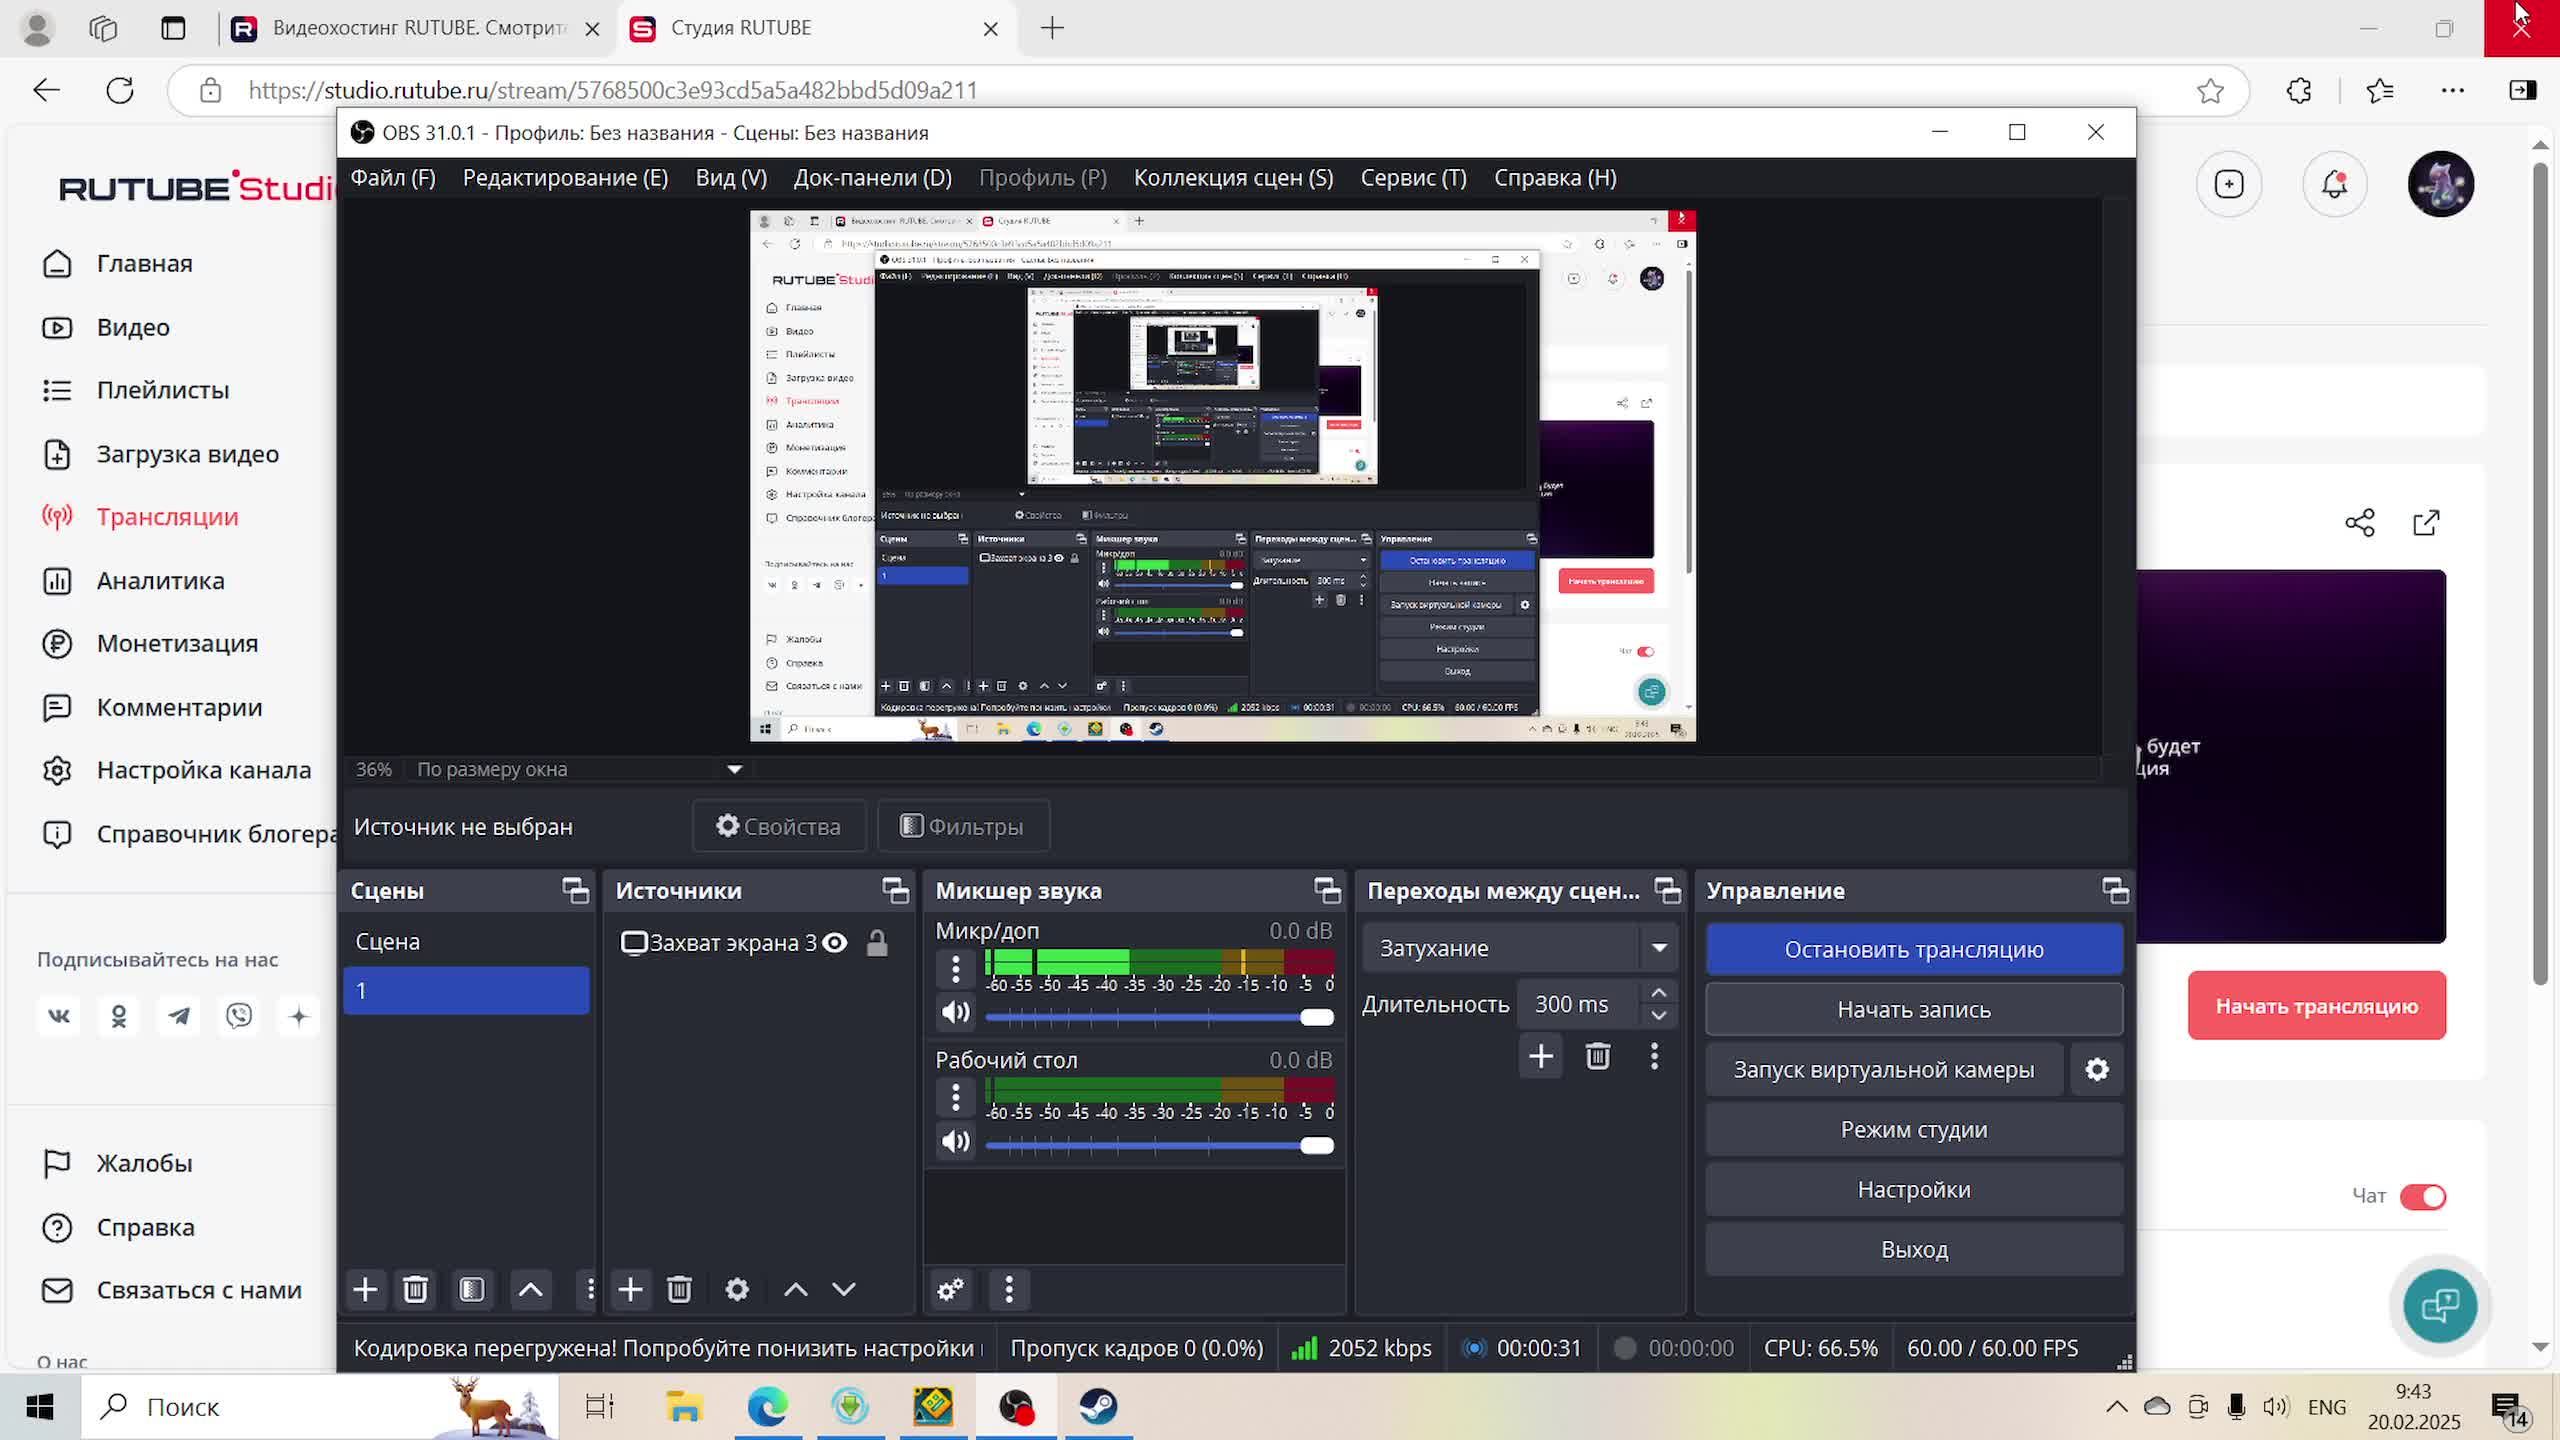This screenshot has width=2560, height=1440.
Task: Adjust Рабочий стол volume slider
Action: click(1159, 1145)
